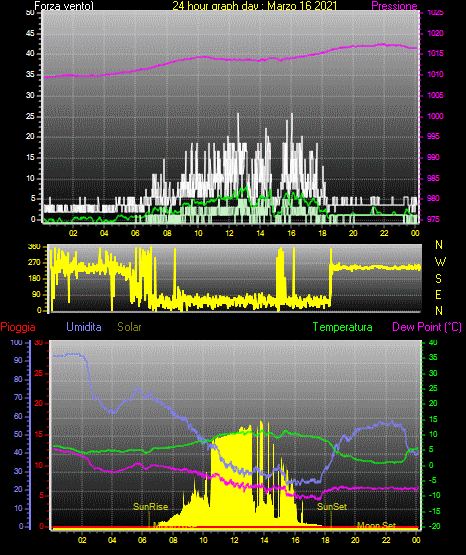Click the red 'Pioggia' legend label
This screenshot has height=555, width=466.
point(18,327)
